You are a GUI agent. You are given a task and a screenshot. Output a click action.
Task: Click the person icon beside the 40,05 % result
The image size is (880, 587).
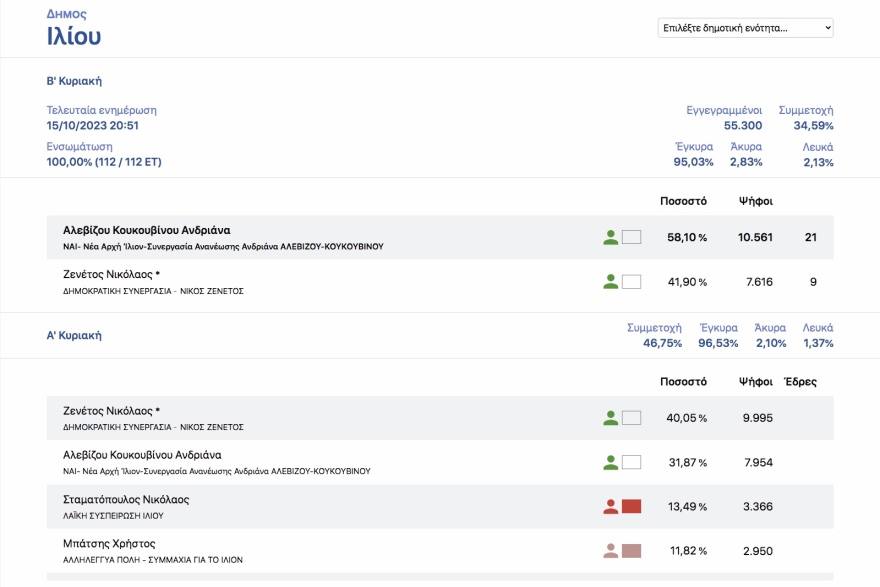(611, 418)
